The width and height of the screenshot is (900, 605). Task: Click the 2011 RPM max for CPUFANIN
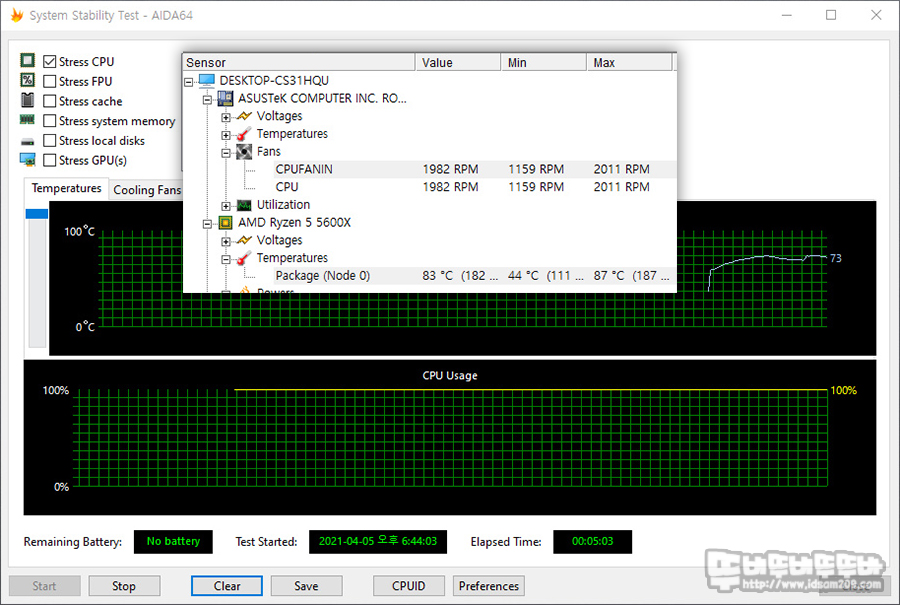pos(622,169)
